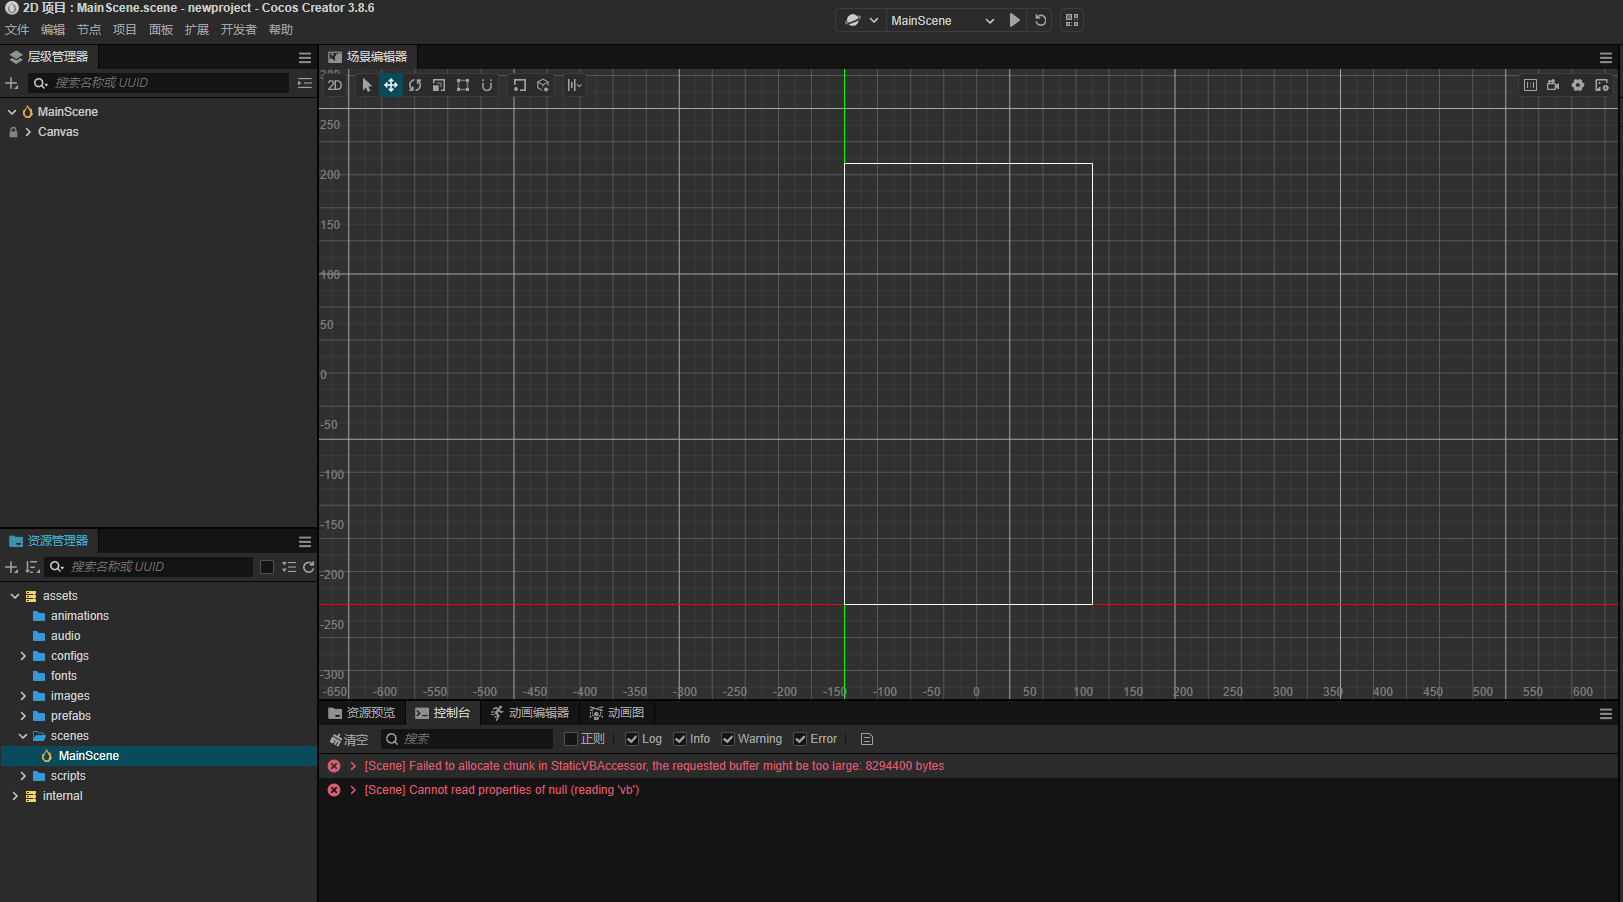This screenshot has height=902, width=1623.
Task: Clear the console with 清空 button
Action: (x=349, y=740)
